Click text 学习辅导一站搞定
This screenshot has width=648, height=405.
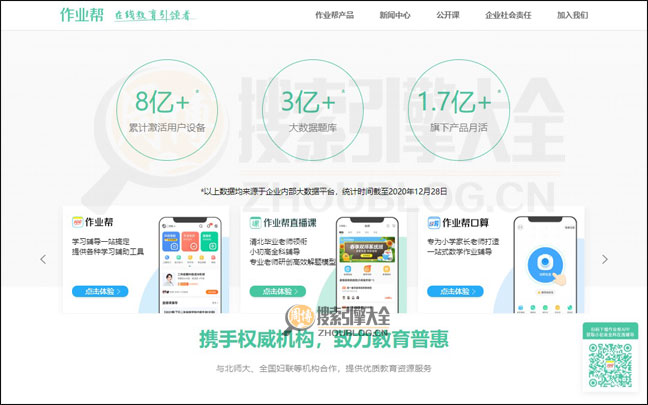101,241
